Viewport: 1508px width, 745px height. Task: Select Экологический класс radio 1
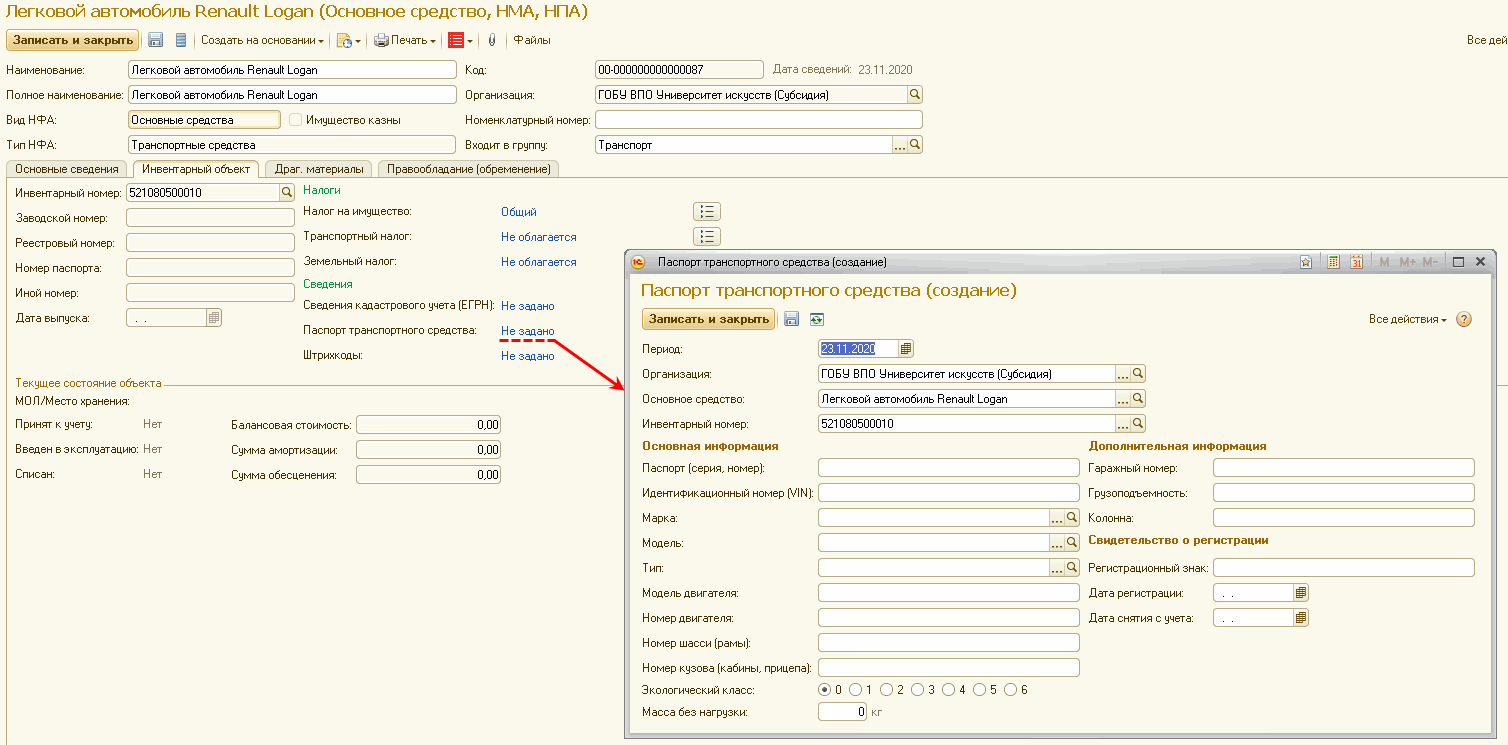(x=856, y=690)
